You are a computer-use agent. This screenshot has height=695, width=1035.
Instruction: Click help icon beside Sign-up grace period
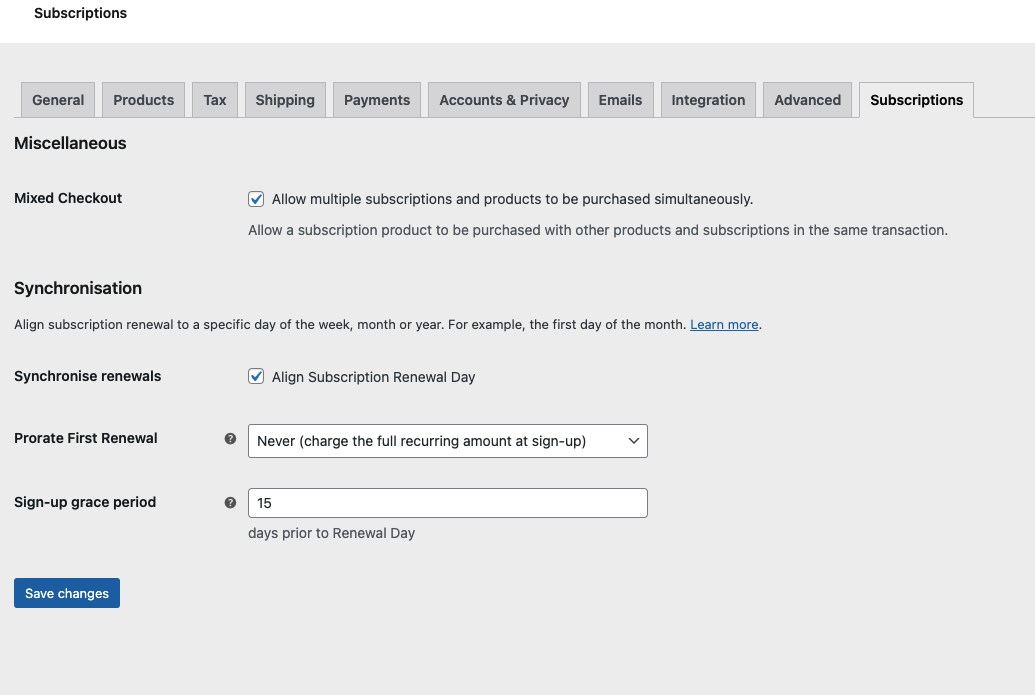click(x=230, y=503)
